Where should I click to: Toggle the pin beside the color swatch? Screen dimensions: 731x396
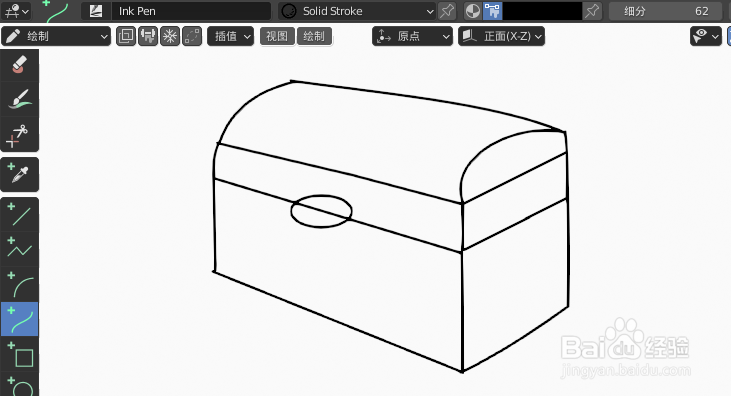point(592,11)
